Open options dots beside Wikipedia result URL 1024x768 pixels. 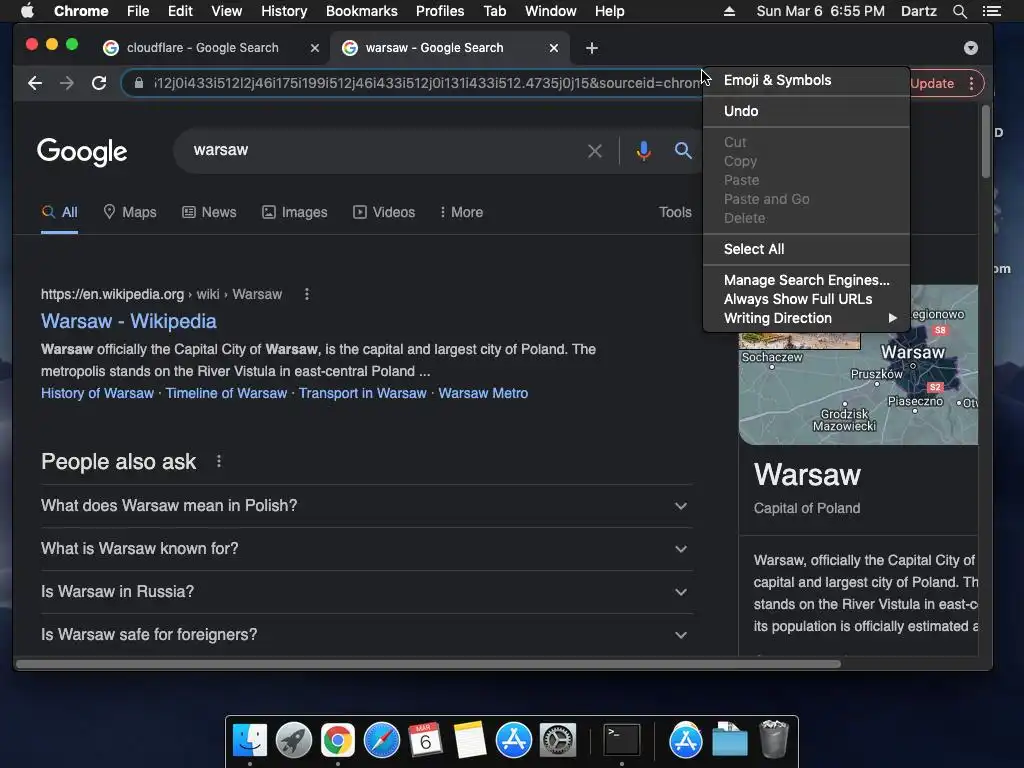pyautogui.click(x=306, y=295)
